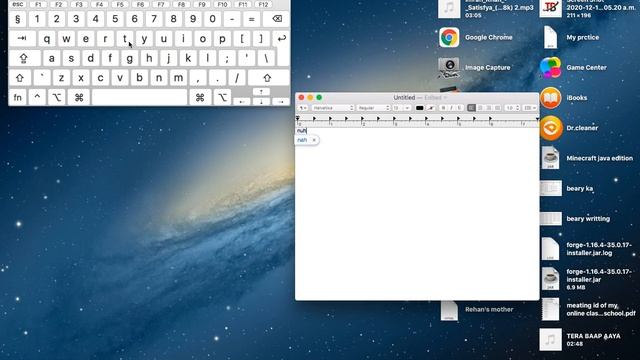Open the line spacing dropdown
Viewport: 640px width, 360px height.
coord(513,108)
